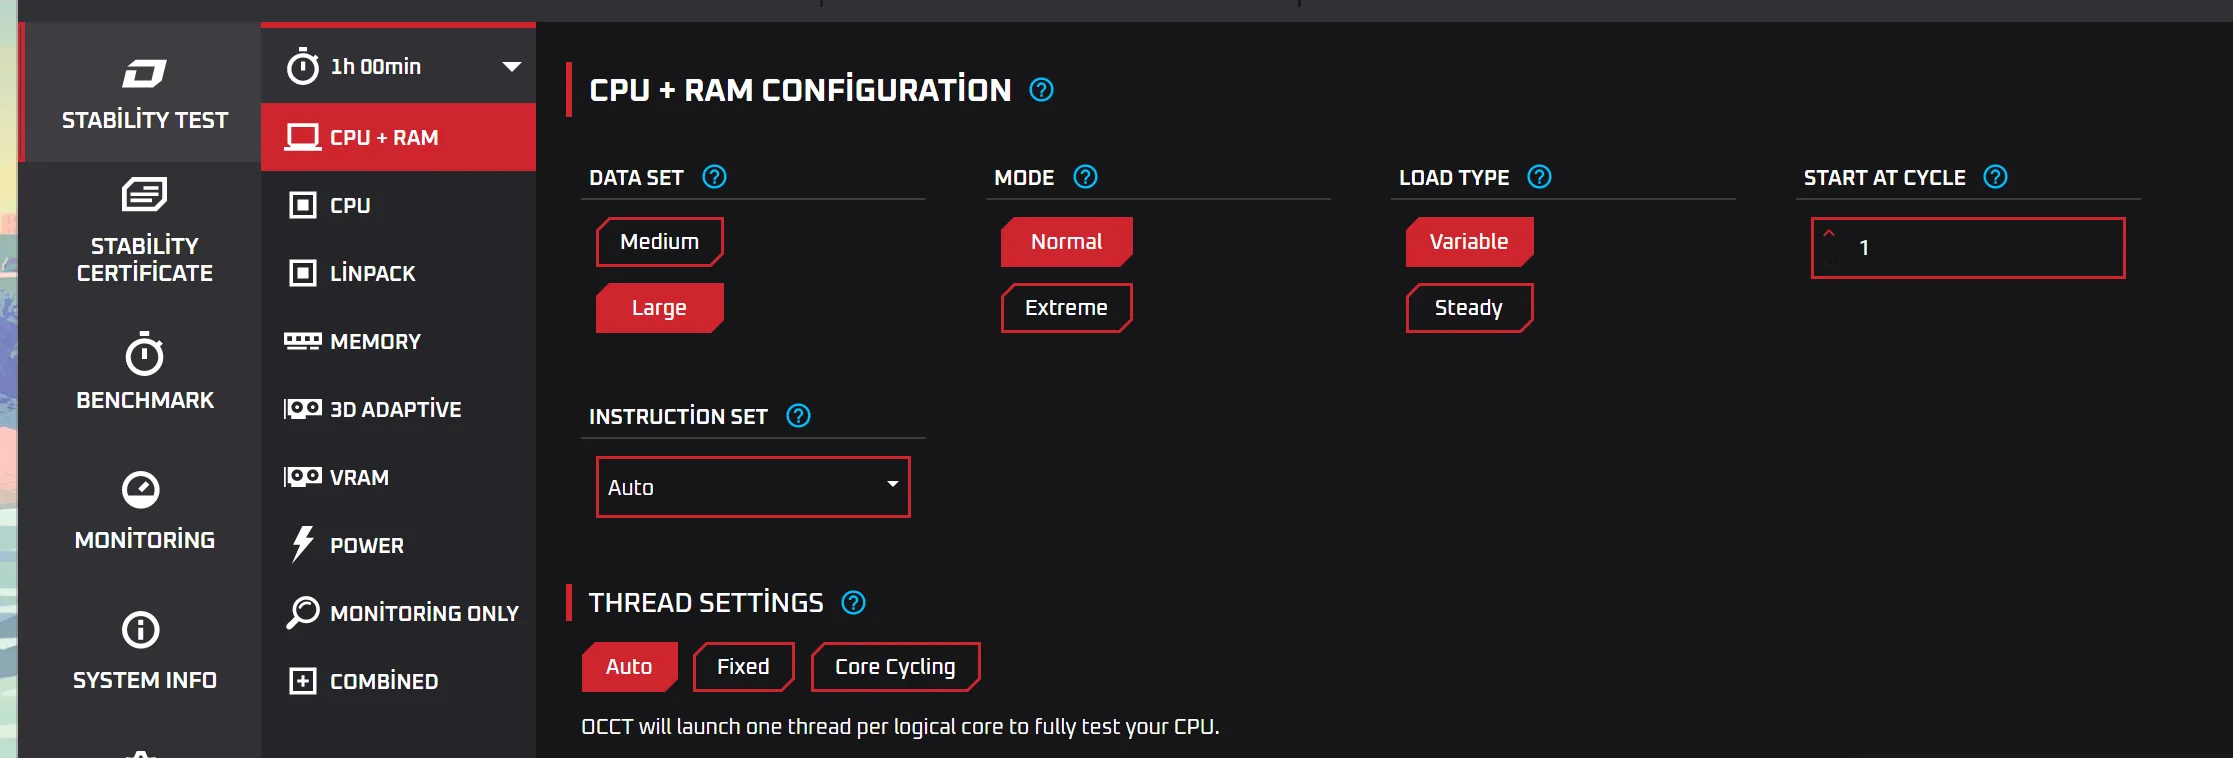
Task: Click help icon next to Instruction Set
Action: [798, 416]
